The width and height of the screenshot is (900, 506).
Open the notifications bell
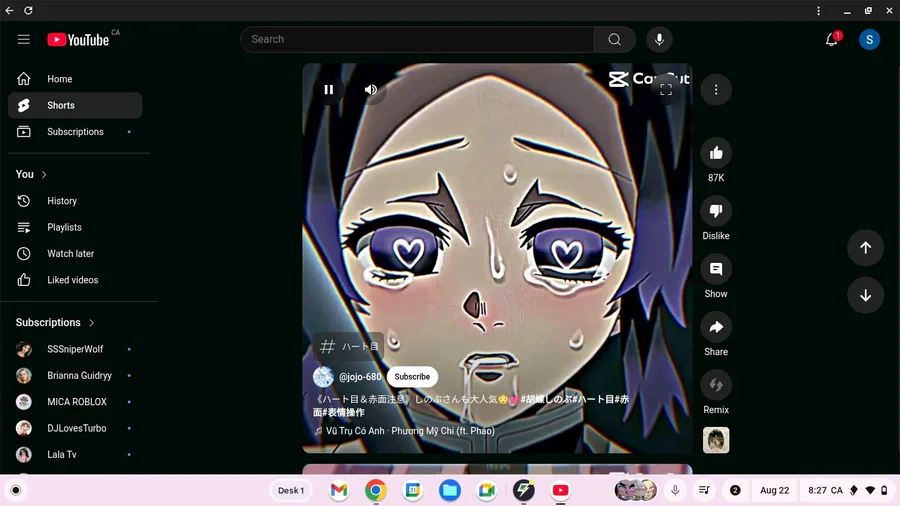click(x=832, y=39)
